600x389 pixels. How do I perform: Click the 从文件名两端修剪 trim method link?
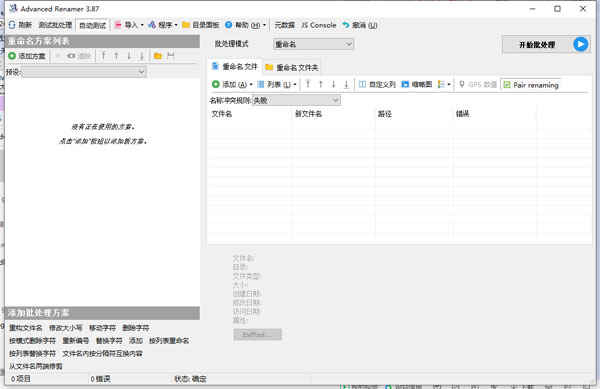tap(36, 366)
